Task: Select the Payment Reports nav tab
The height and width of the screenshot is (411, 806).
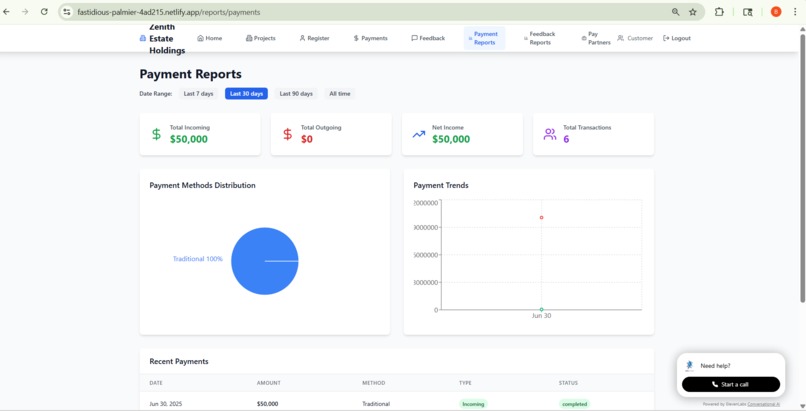Action: pos(484,38)
